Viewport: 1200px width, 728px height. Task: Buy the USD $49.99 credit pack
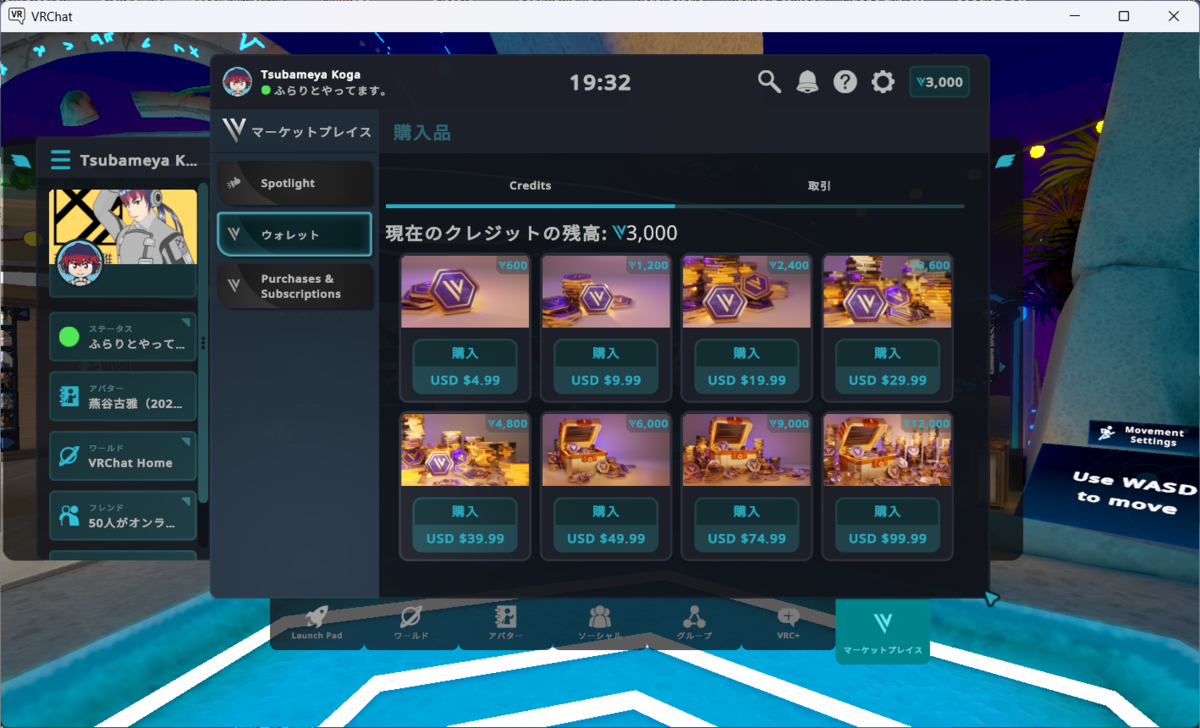(x=606, y=525)
